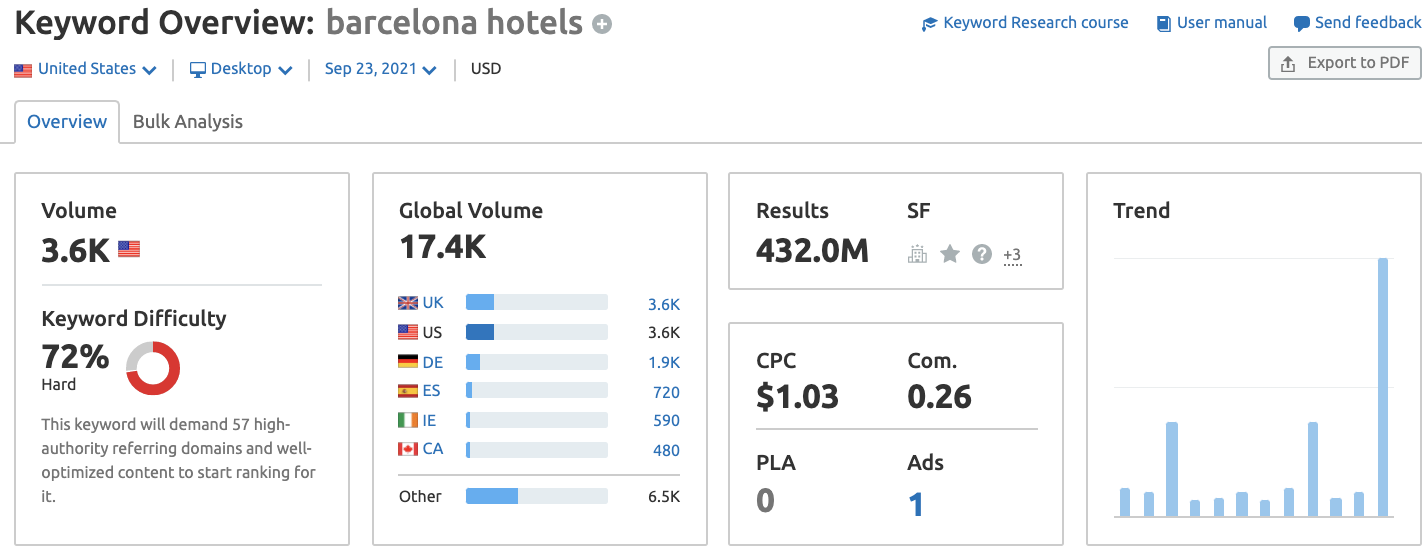Click the UK country link
Image resolution: width=1426 pixels, height=554 pixels.
pos(433,303)
